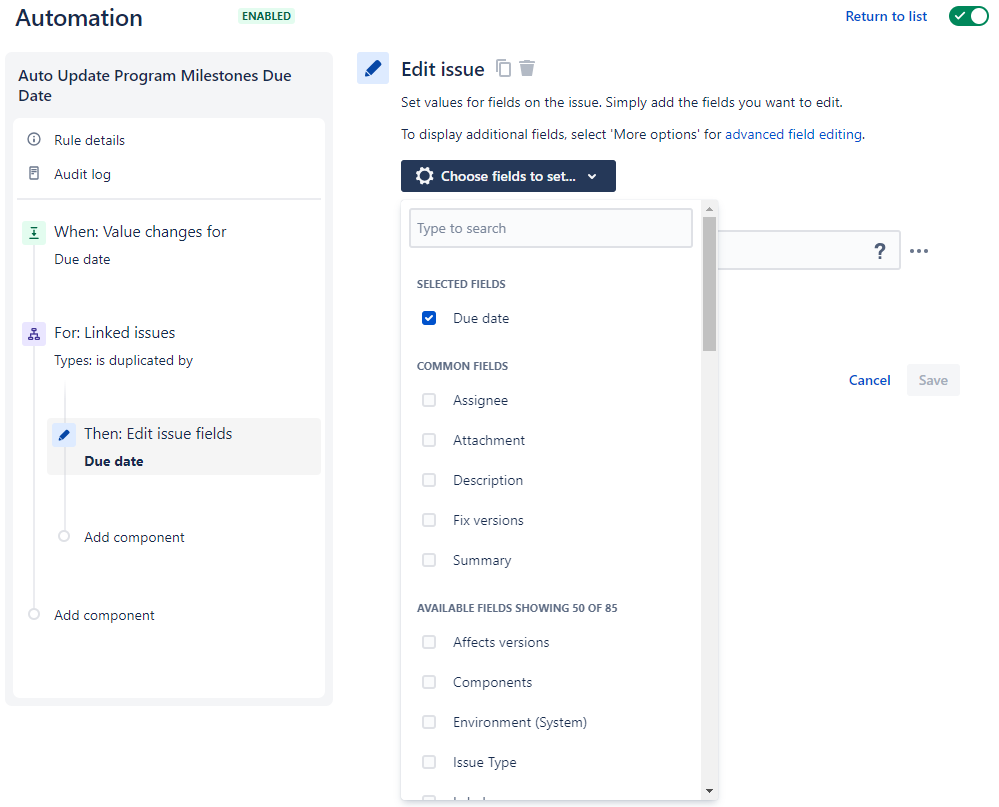
Task: Click the trash delete icon beside Edit issue
Action: pyautogui.click(x=527, y=68)
